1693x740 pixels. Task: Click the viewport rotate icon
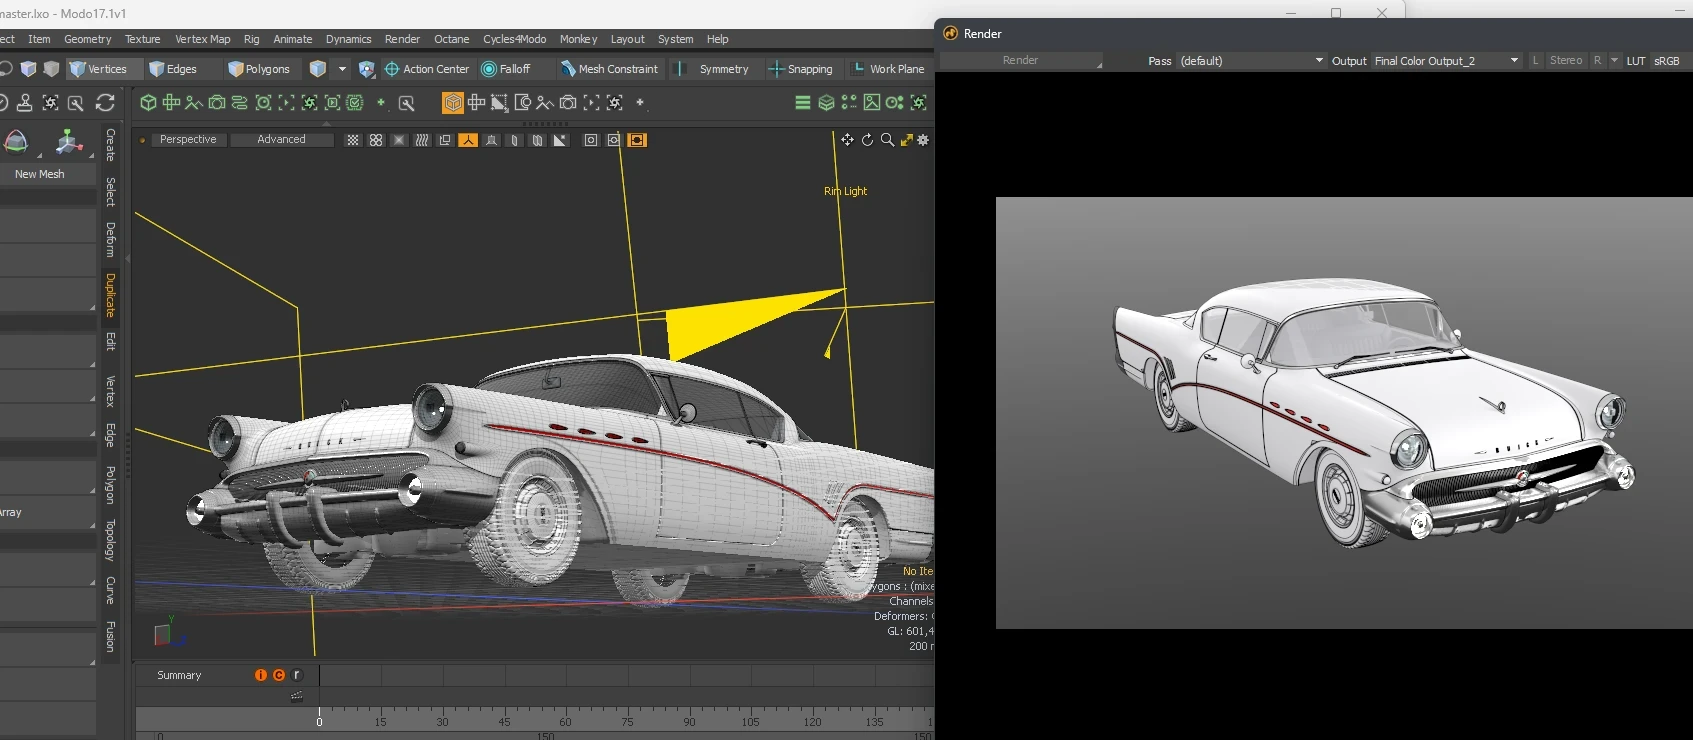click(x=867, y=140)
